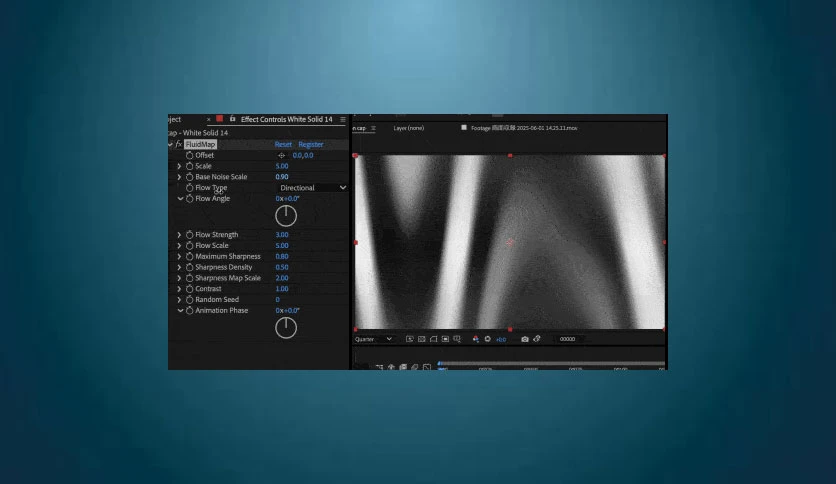836x484 pixels.
Task: Open the Flow Type Directional dropdown
Action: pos(313,188)
